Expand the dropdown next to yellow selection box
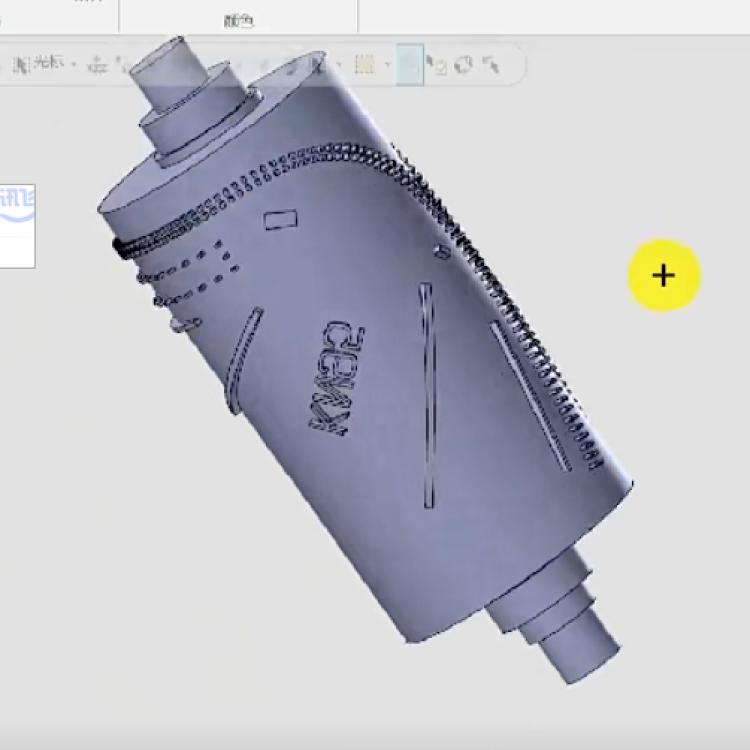 pos(386,66)
